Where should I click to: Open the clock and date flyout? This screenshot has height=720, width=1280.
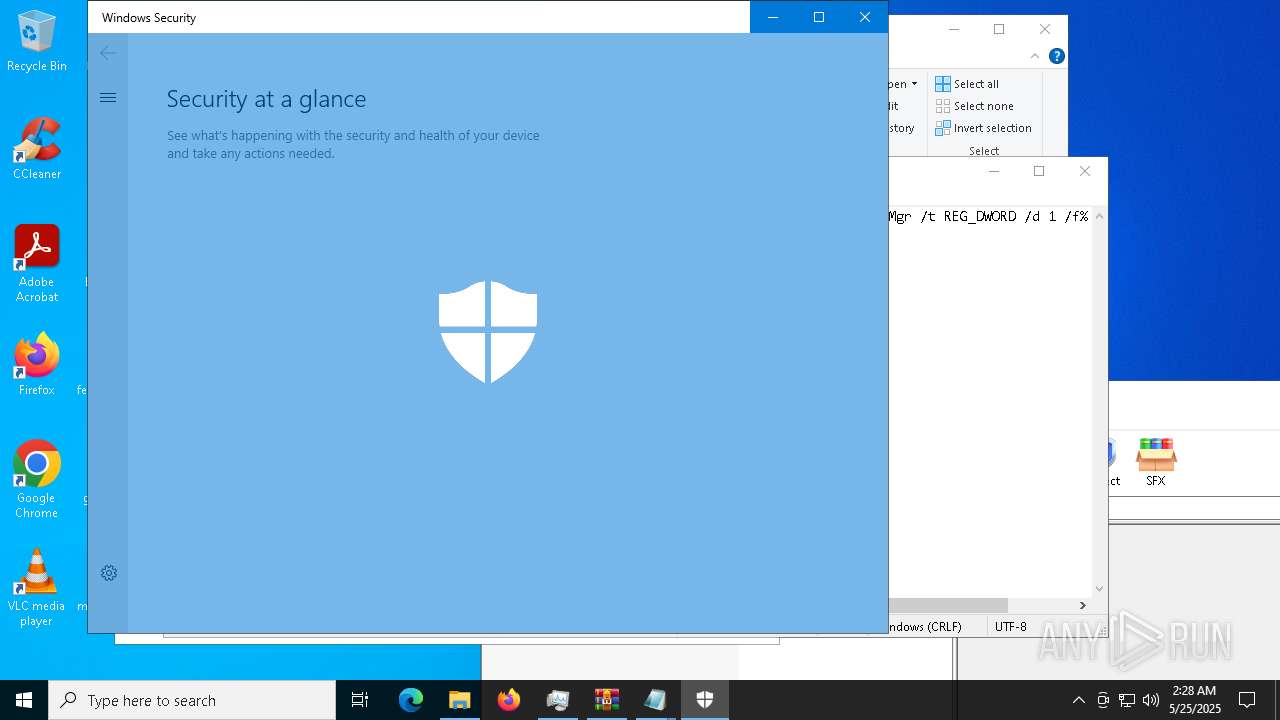1194,700
